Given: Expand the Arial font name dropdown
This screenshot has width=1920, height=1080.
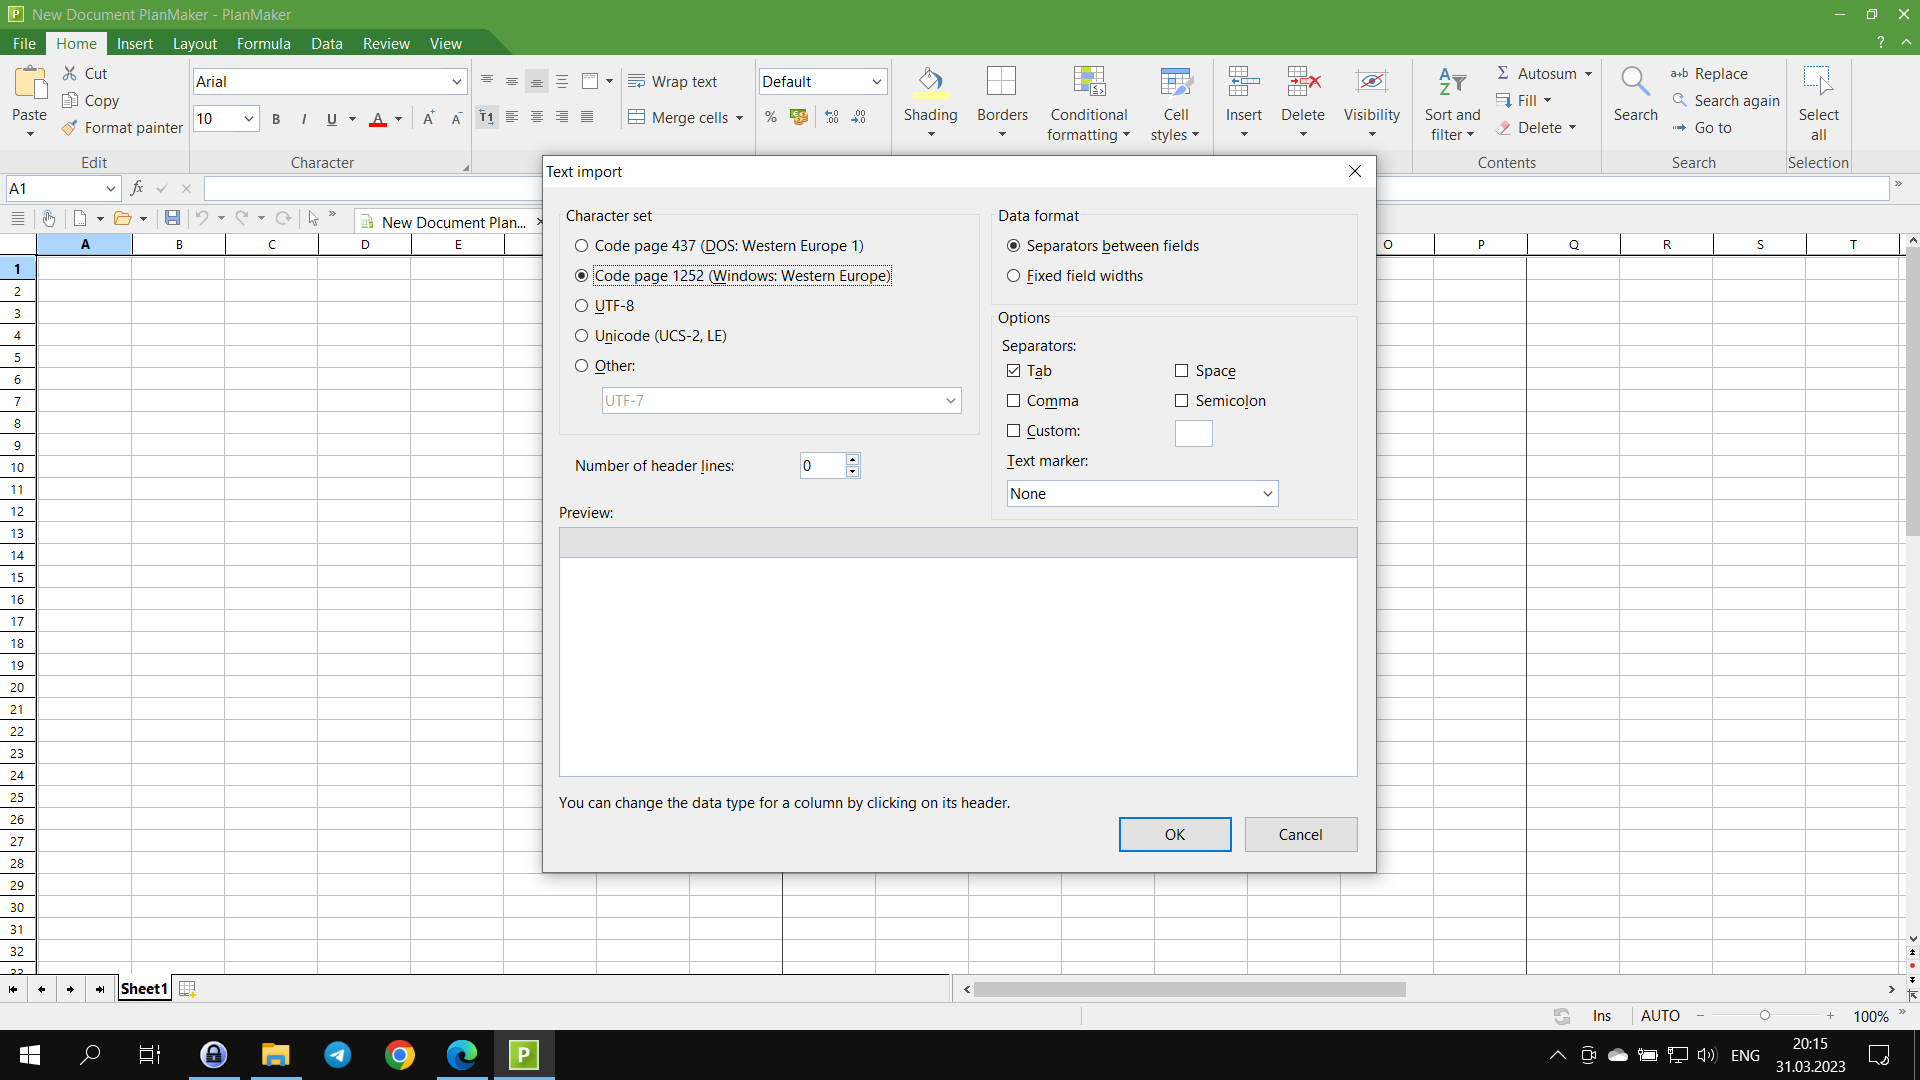Looking at the screenshot, I should pos(456,82).
